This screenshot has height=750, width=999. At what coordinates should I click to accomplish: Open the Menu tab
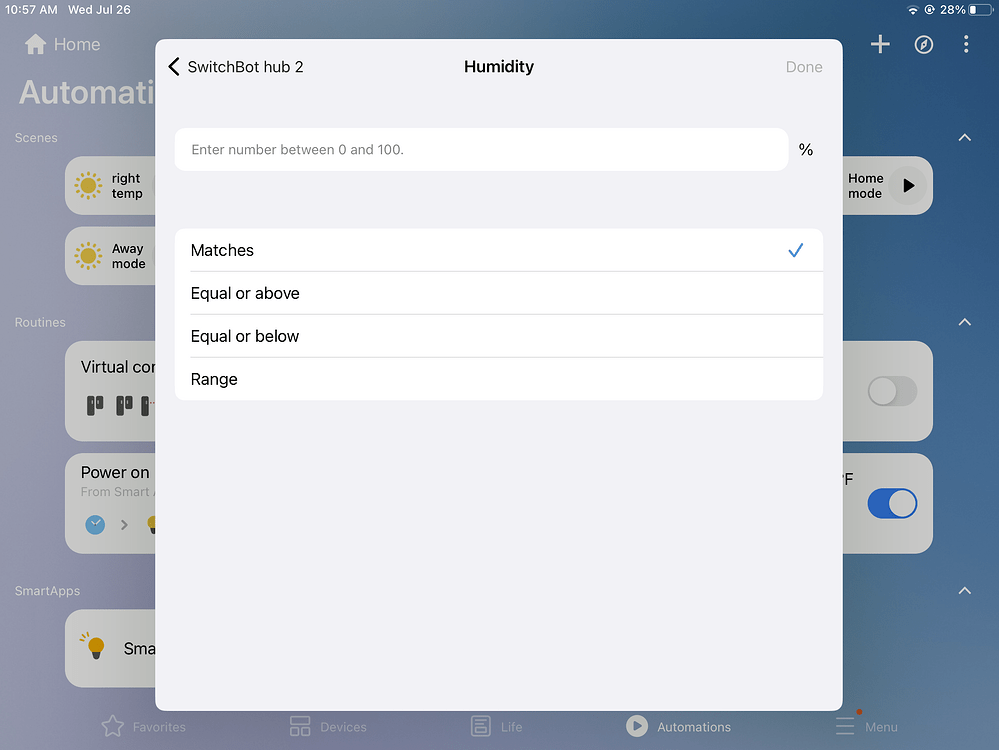866,725
